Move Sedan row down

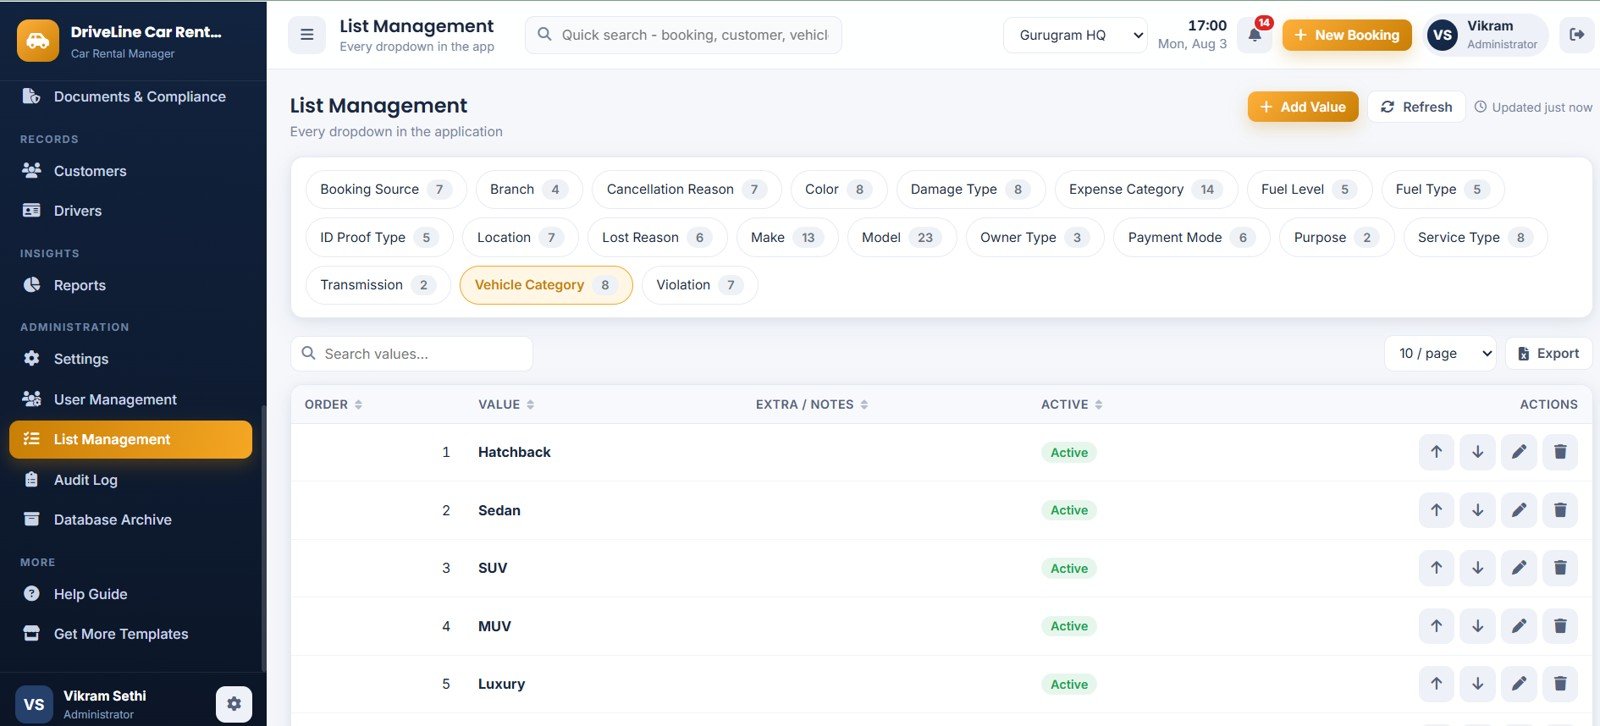pos(1477,510)
